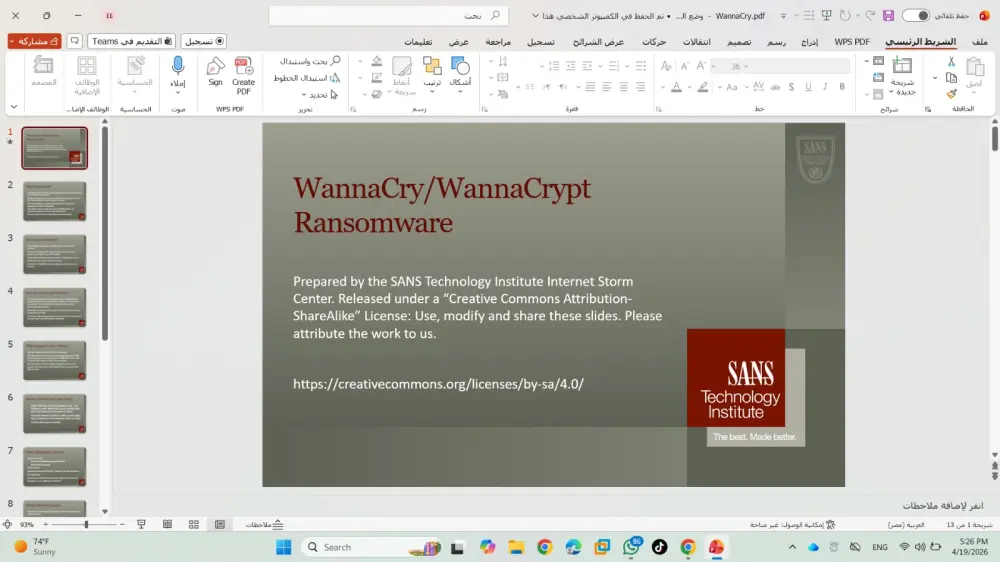Click the accessibility status in status bar
This screenshot has height=562, width=1000.
click(793, 524)
